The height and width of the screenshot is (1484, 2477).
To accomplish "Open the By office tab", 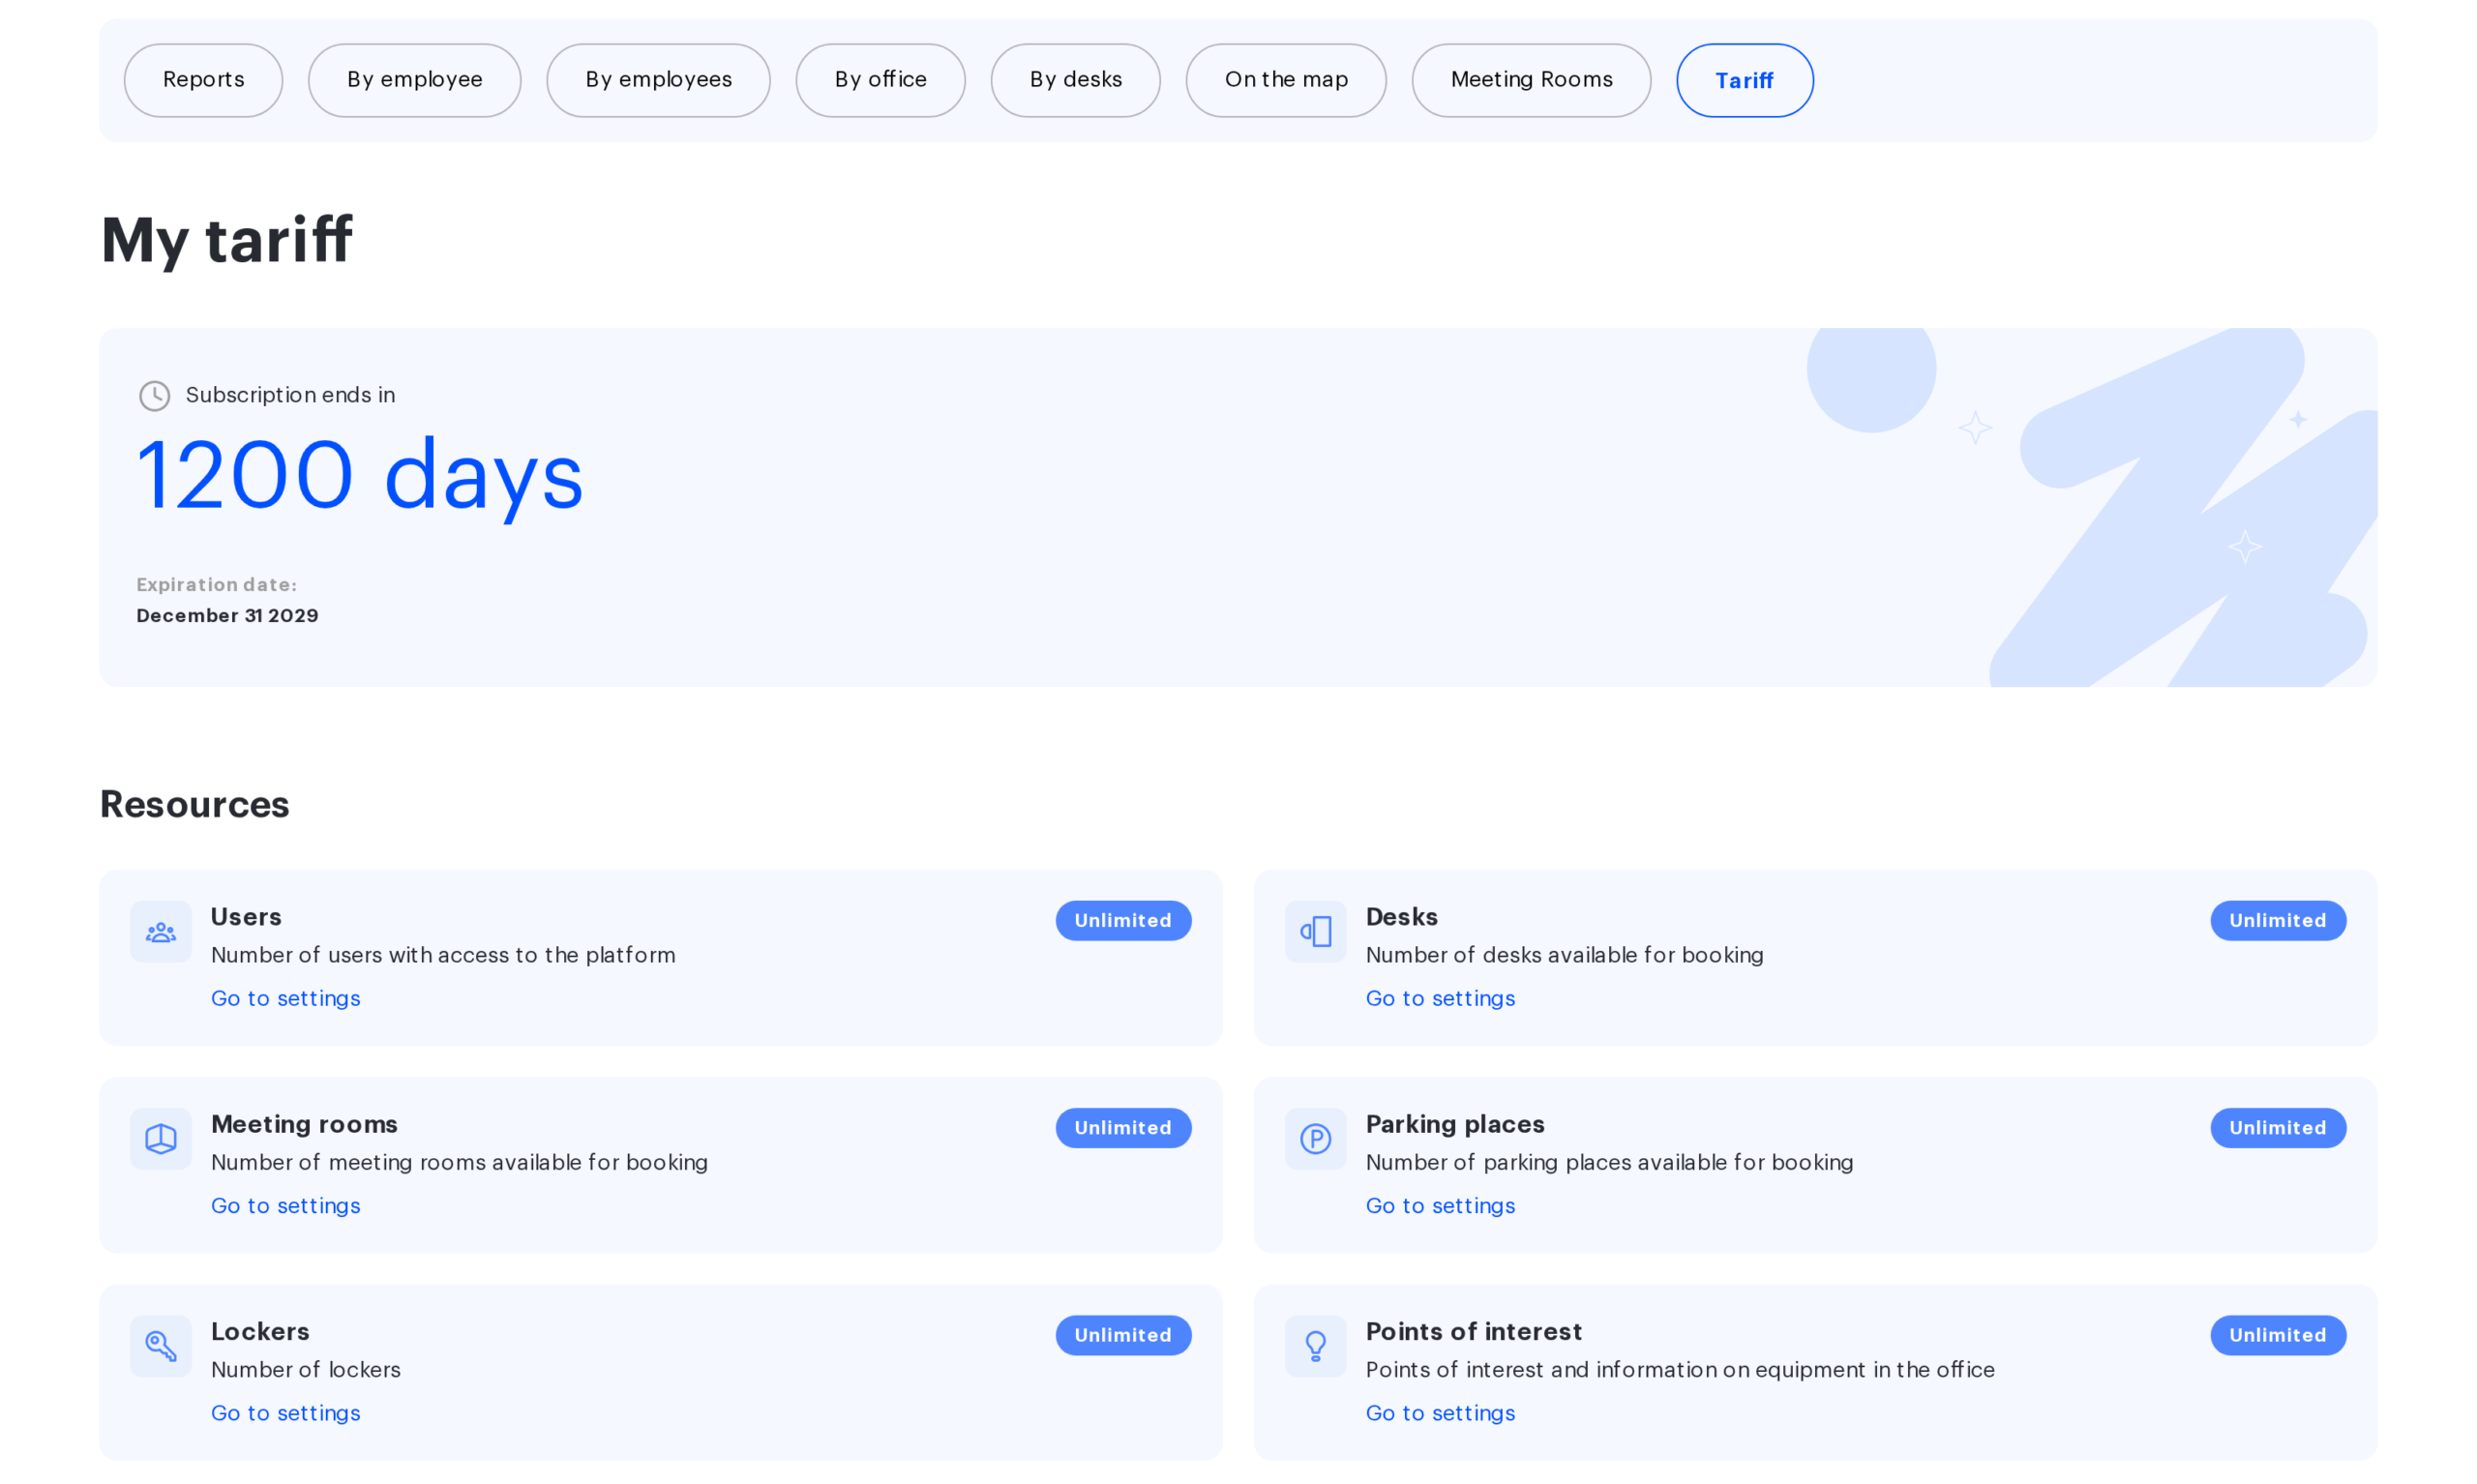I will click(x=880, y=80).
